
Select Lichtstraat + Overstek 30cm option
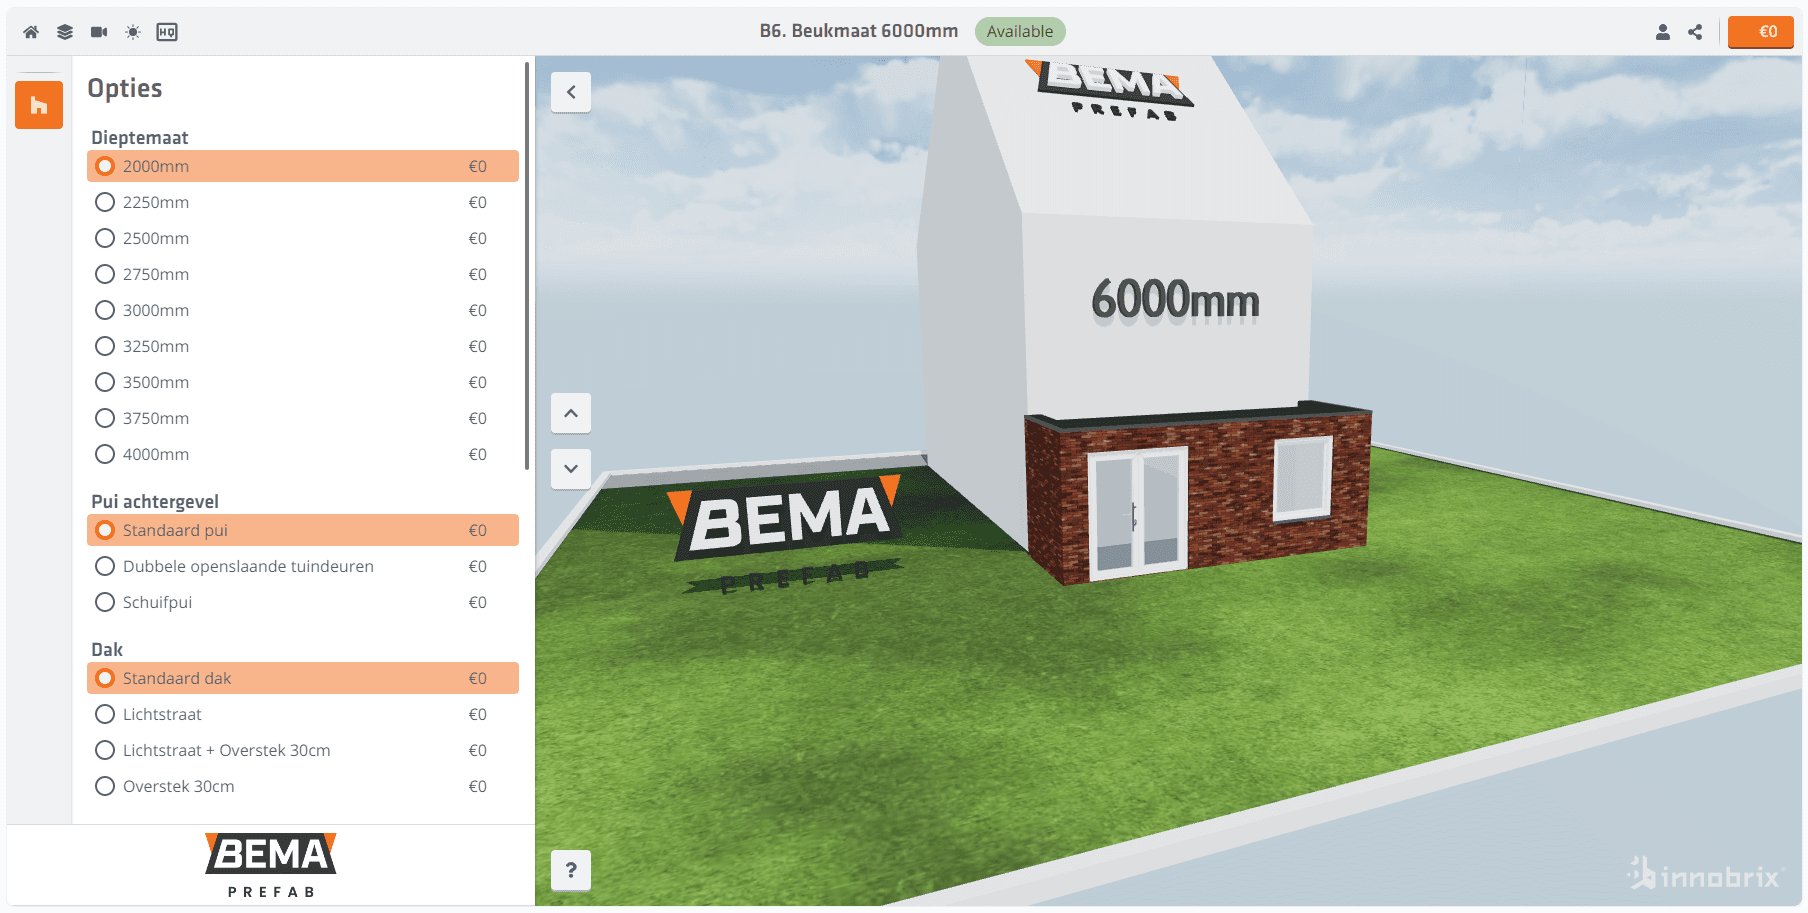coord(303,750)
